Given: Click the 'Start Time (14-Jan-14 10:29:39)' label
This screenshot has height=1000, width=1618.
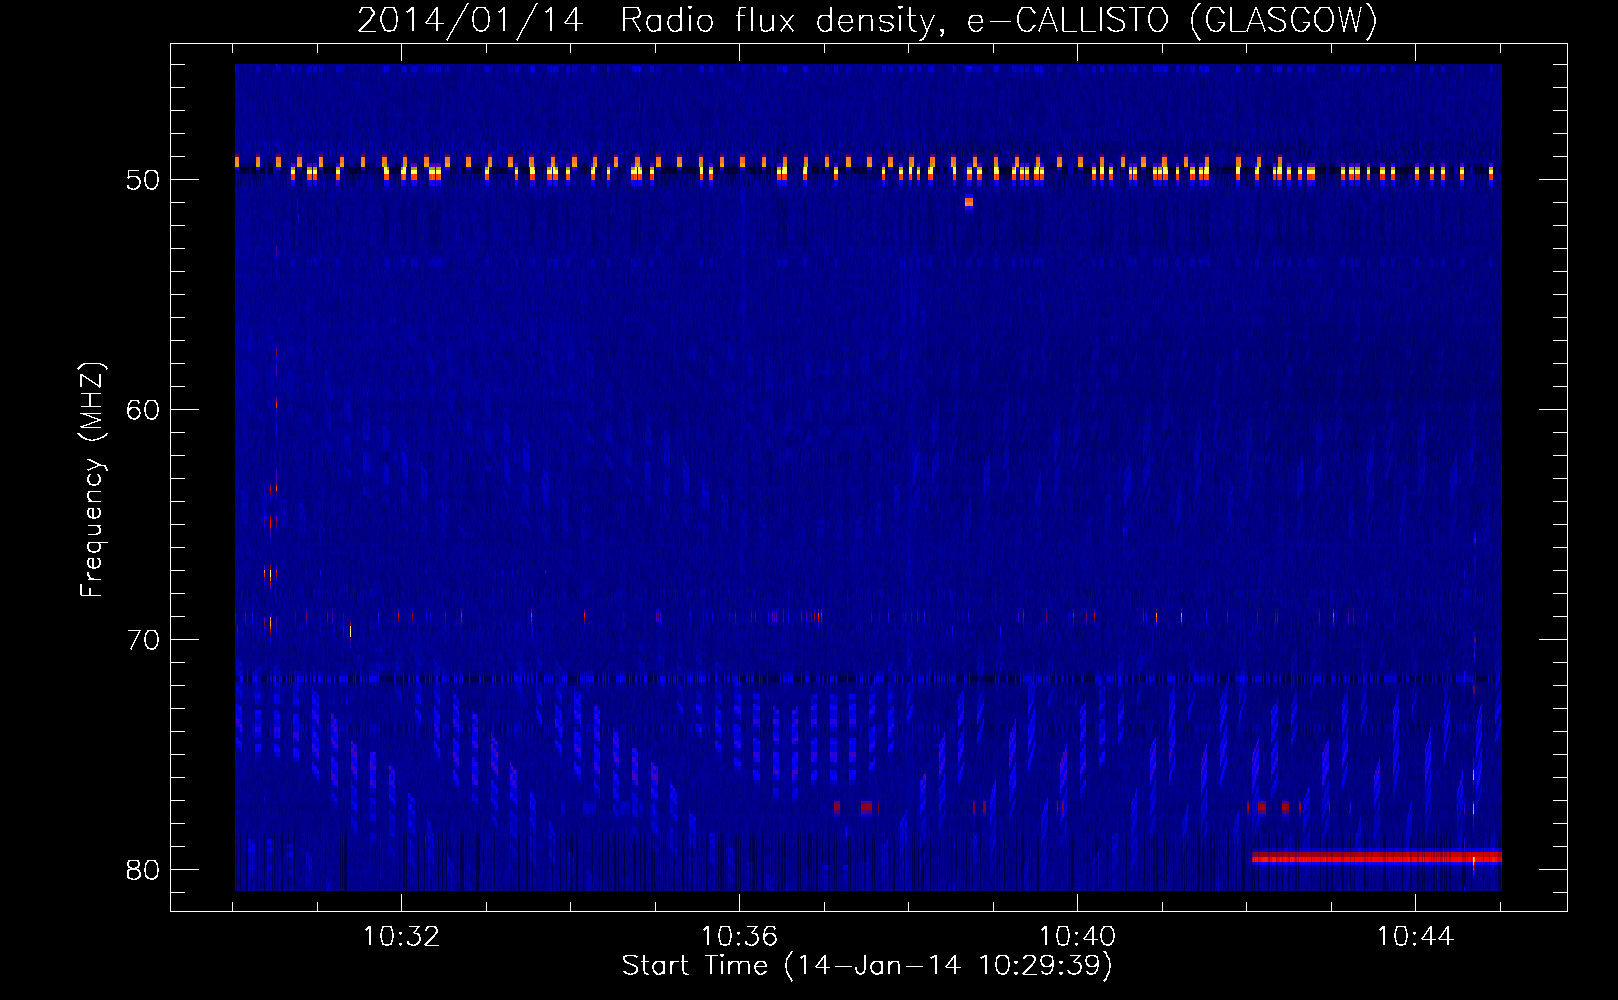Looking at the screenshot, I should pyautogui.click(x=867, y=966).
